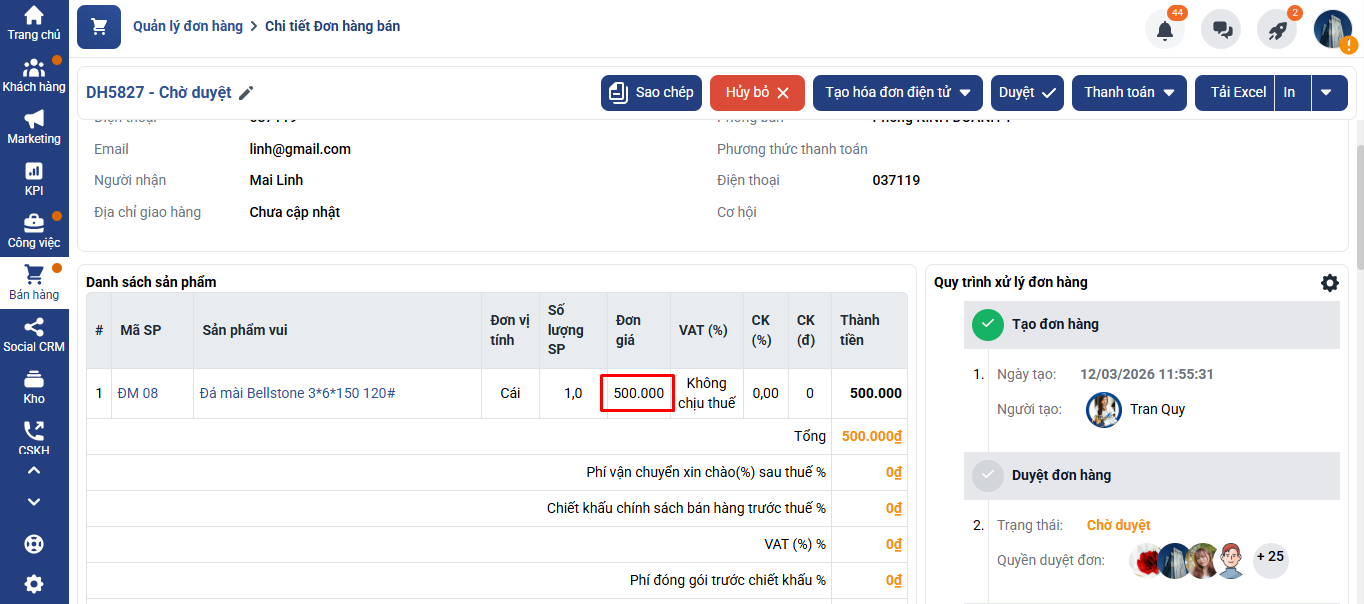1364x604 pixels.
Task: Approve the order with Duyệt button
Action: coord(1028,92)
